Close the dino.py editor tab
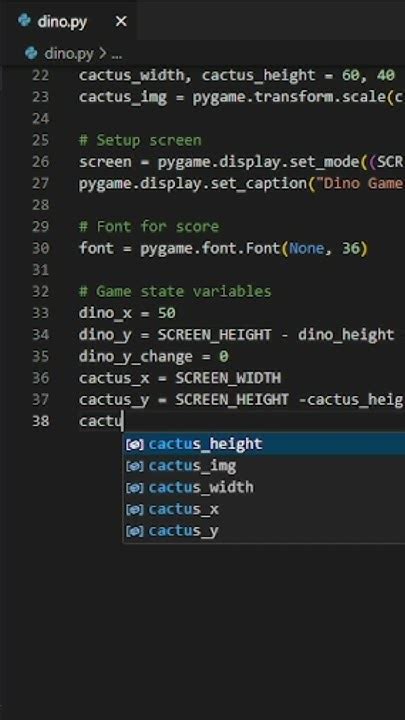The height and width of the screenshot is (720, 405). [x=121, y=21]
